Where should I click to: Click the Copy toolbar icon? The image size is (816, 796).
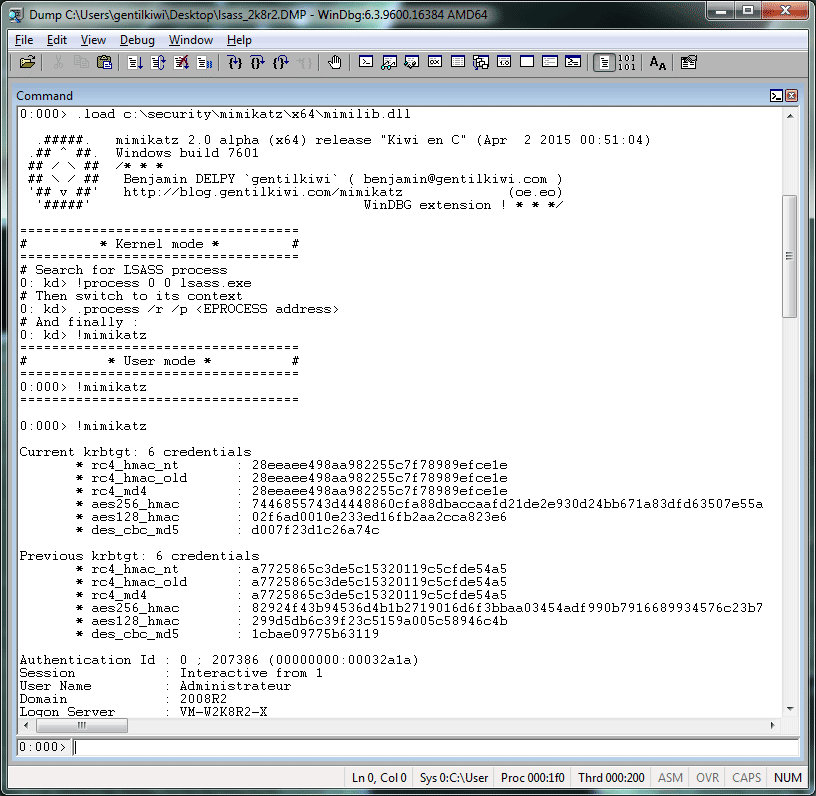(81, 62)
